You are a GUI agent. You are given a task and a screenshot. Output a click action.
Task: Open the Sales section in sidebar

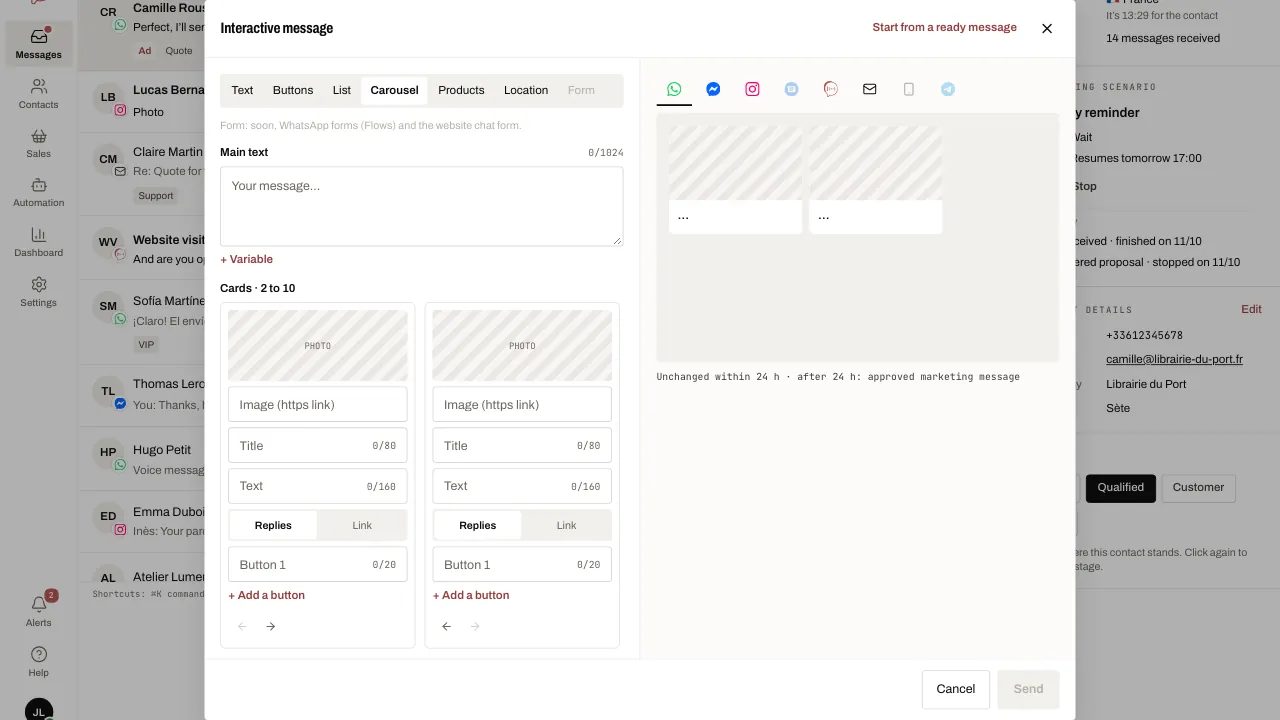tap(39, 143)
